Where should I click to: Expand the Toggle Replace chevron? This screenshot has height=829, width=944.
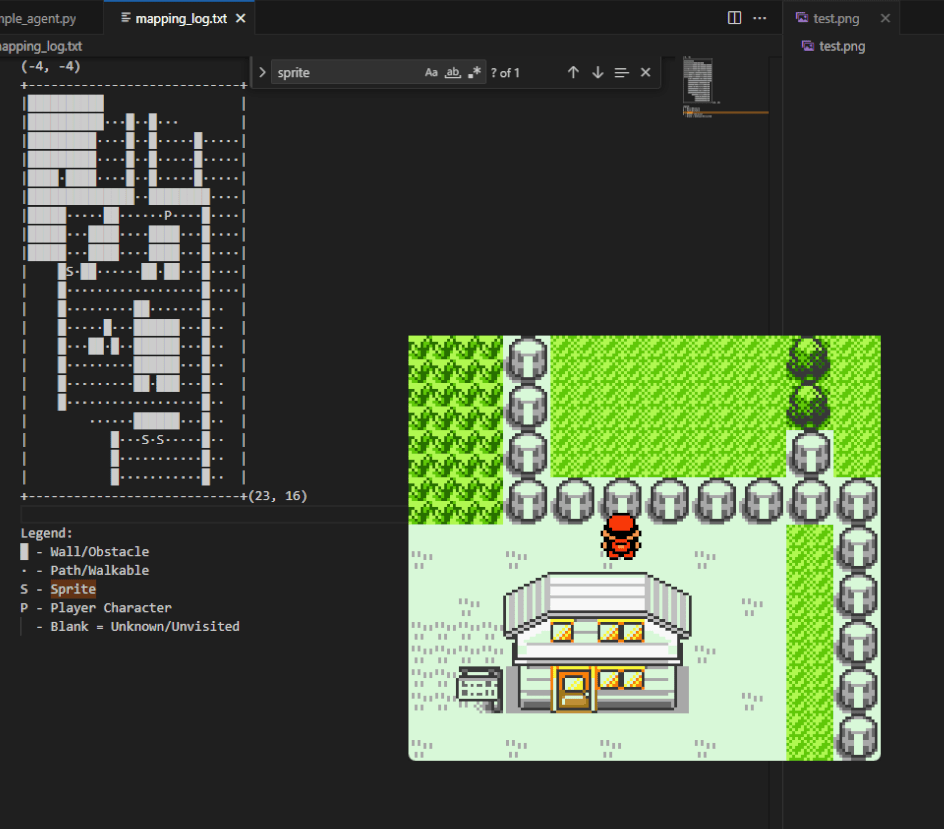(x=262, y=73)
